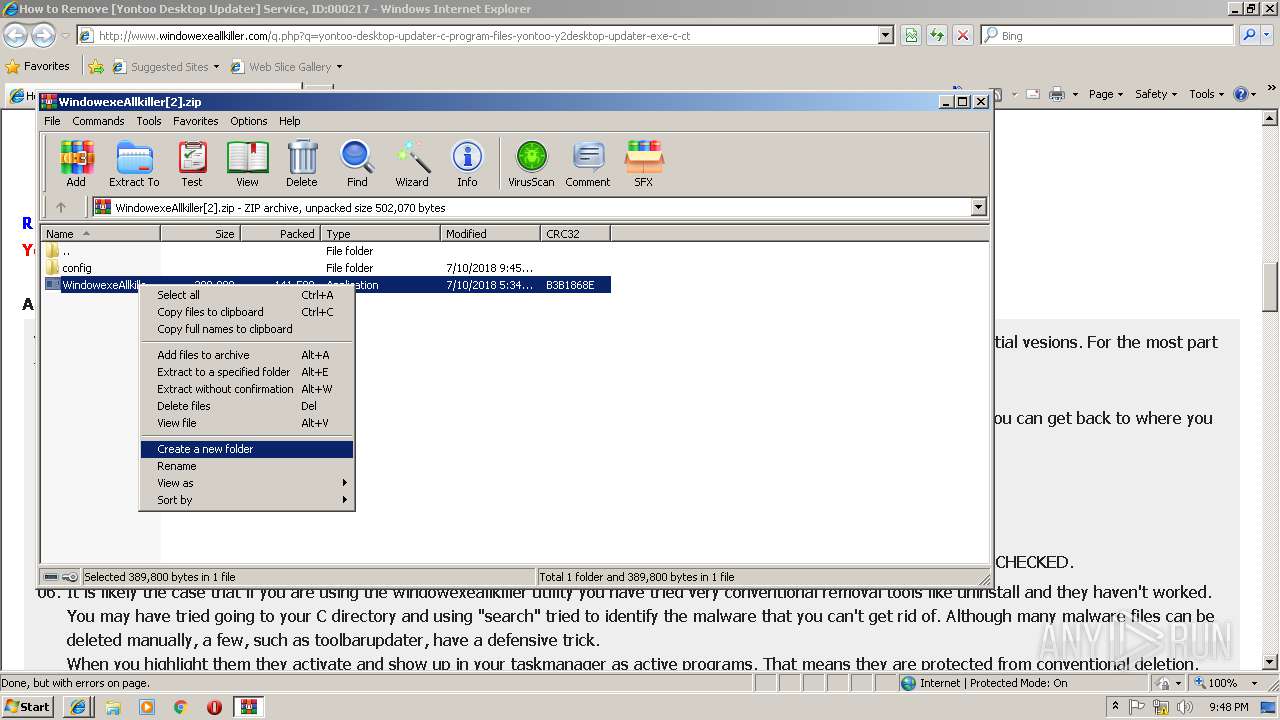This screenshot has width=1280, height=720.
Task: Sort by Packed column header
Action: coord(280,233)
